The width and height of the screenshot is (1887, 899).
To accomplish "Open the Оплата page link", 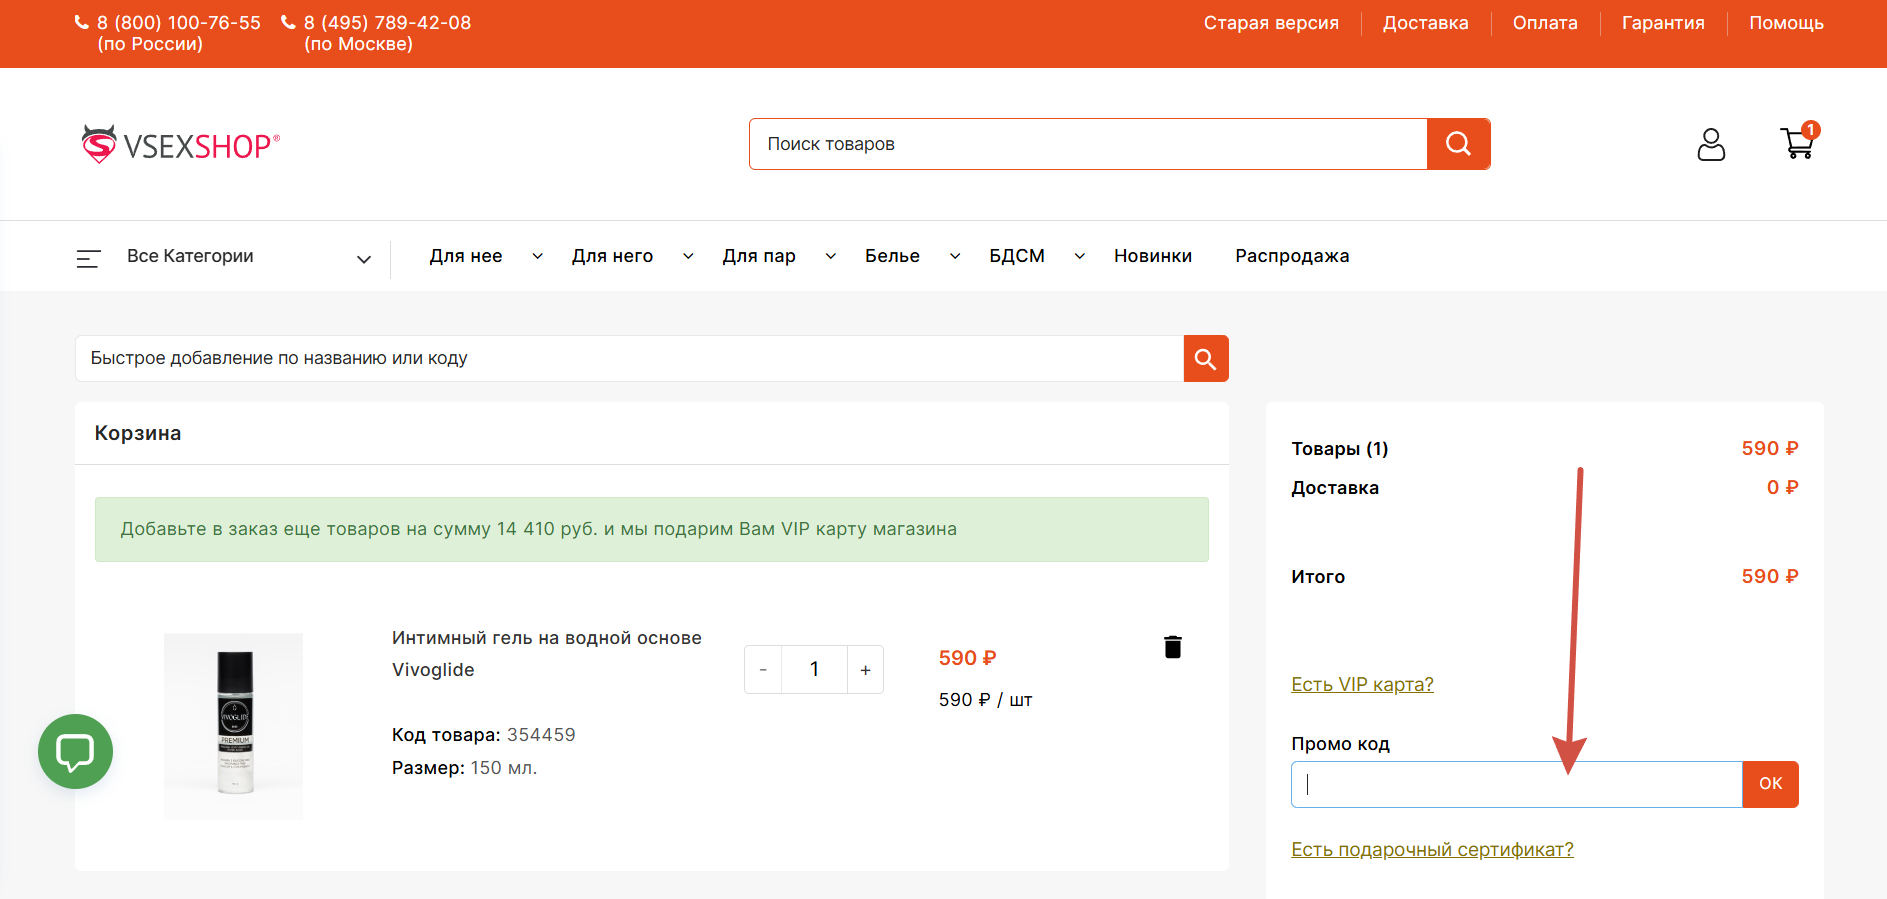I will coord(1545,23).
